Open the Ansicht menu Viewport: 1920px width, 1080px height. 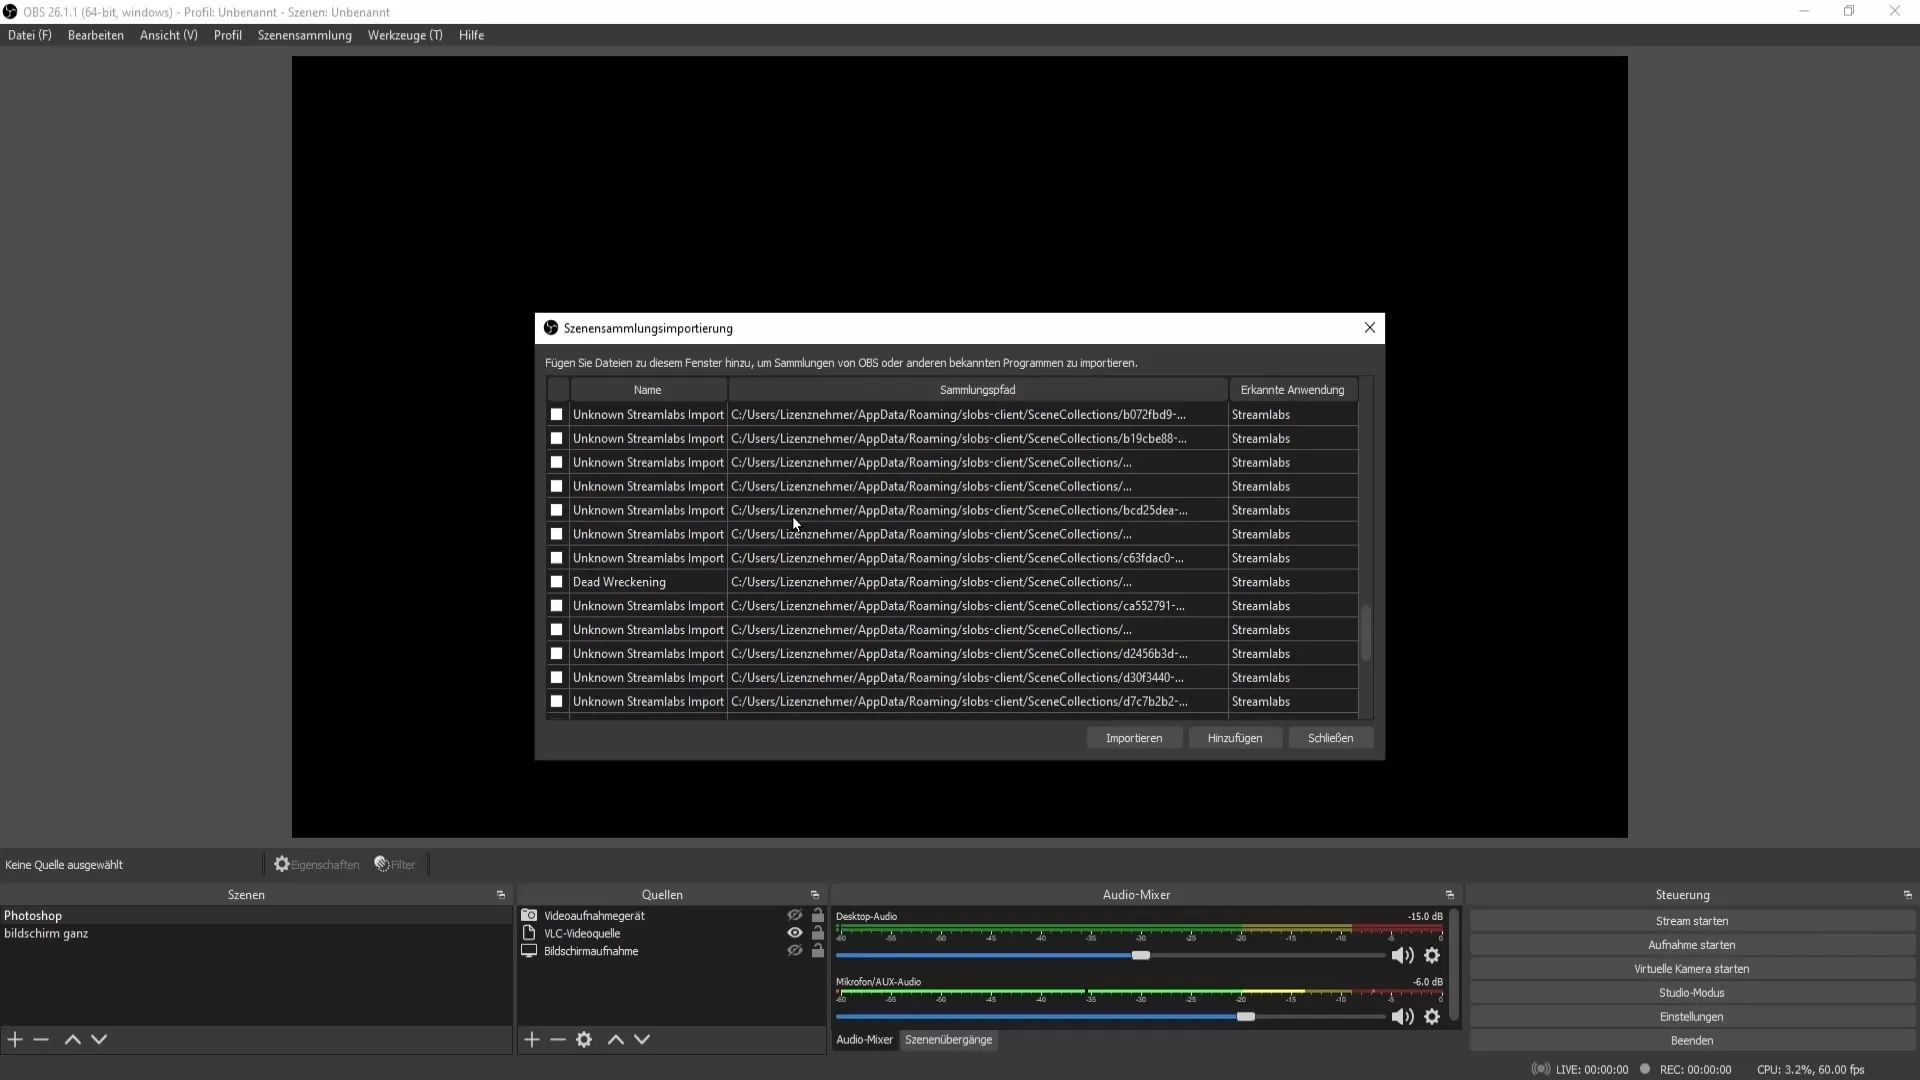(x=169, y=35)
